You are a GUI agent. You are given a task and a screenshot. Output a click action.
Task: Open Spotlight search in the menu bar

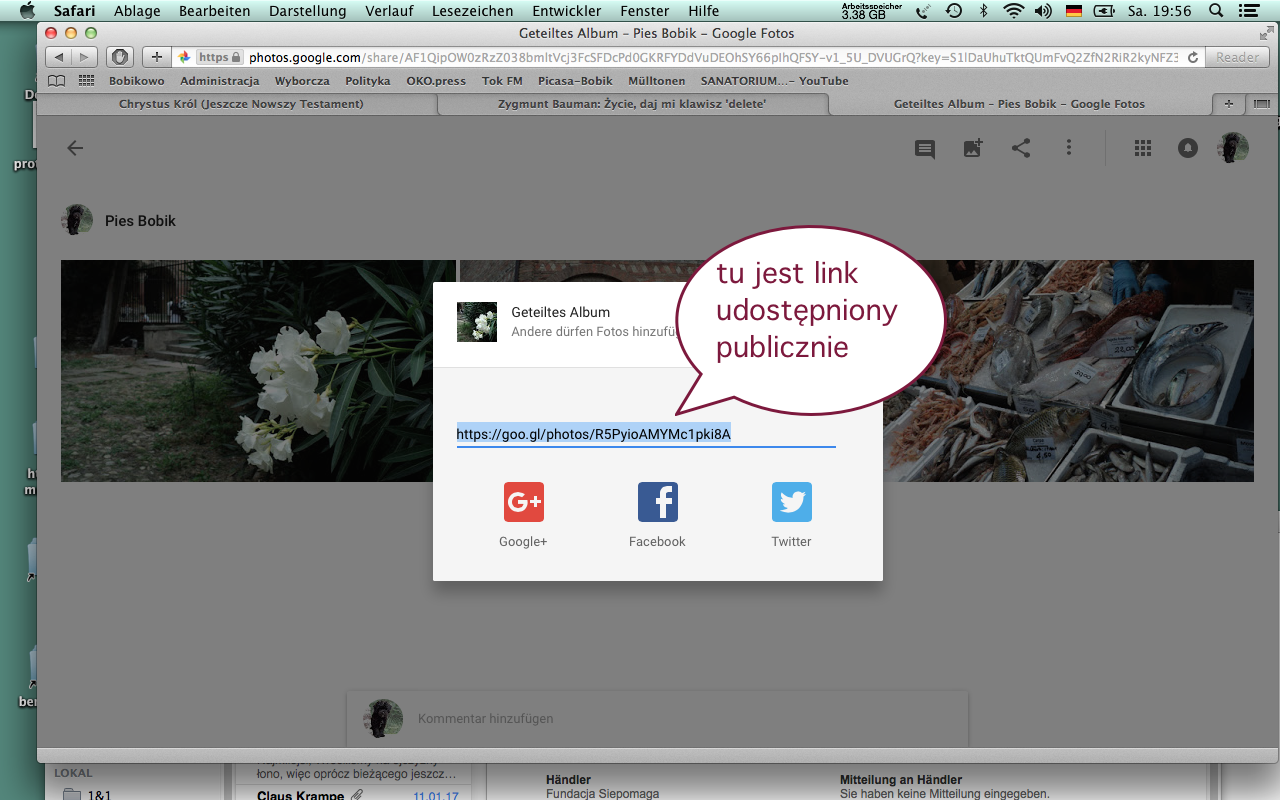1215,11
